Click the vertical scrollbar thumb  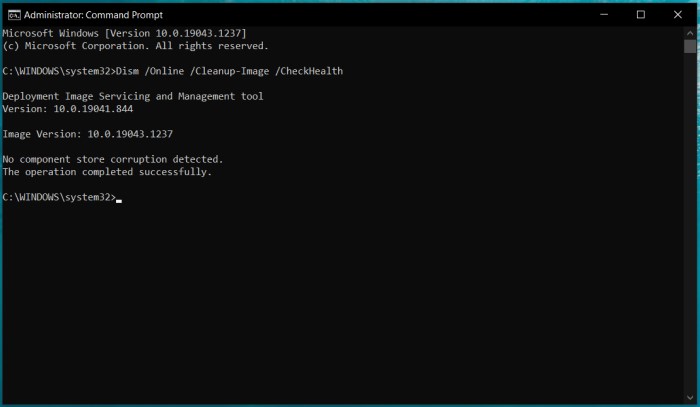click(x=690, y=46)
